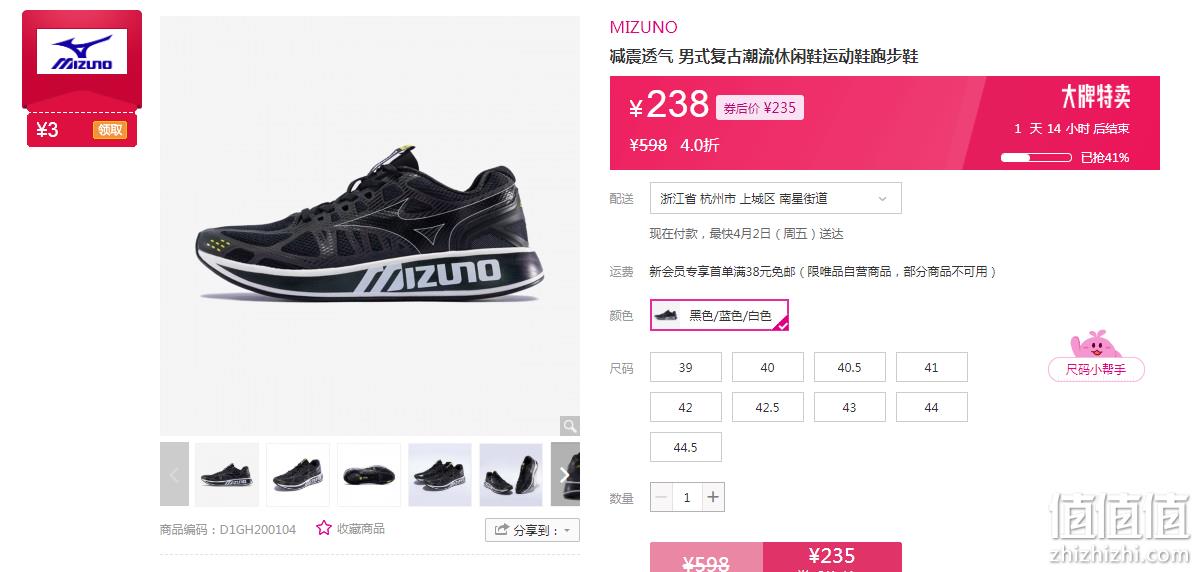This screenshot has height=572, width=1199.
Task: Increase quantity with the plus button
Action: (x=713, y=497)
